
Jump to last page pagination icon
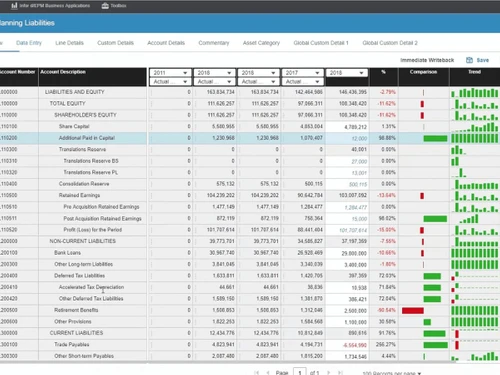pyautogui.click(x=340, y=372)
